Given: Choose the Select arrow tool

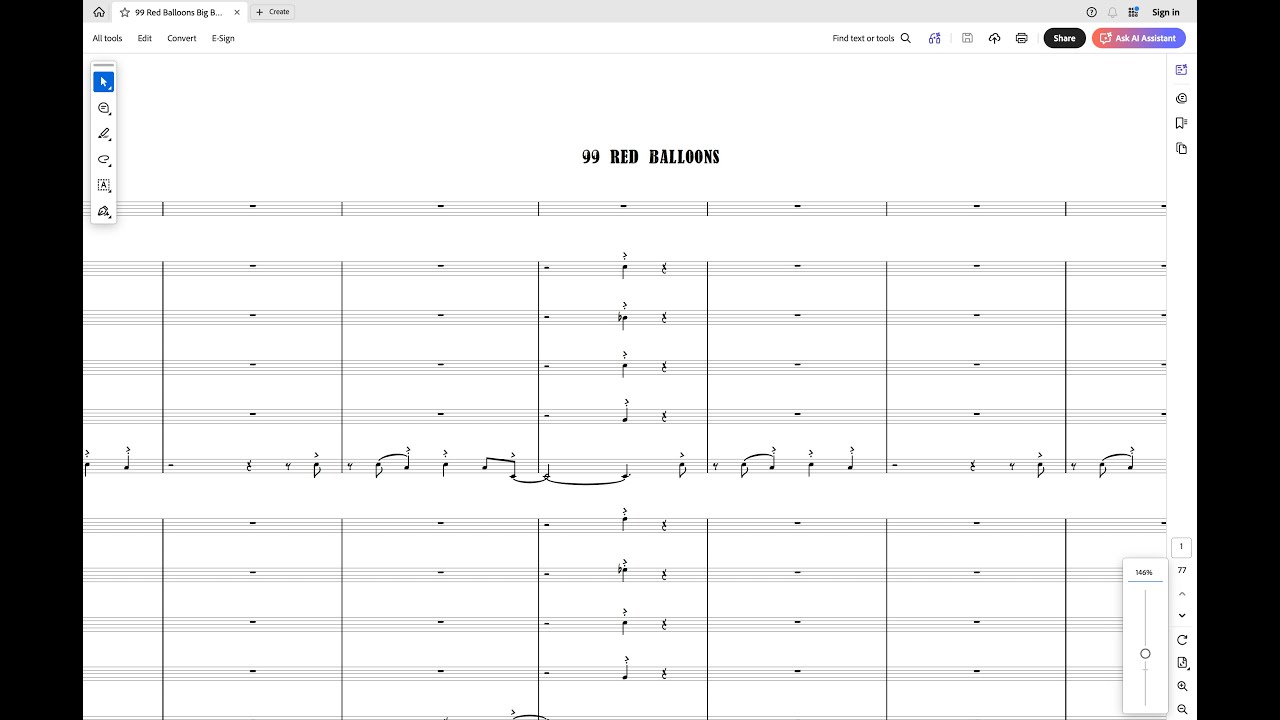Looking at the screenshot, I should (103, 82).
